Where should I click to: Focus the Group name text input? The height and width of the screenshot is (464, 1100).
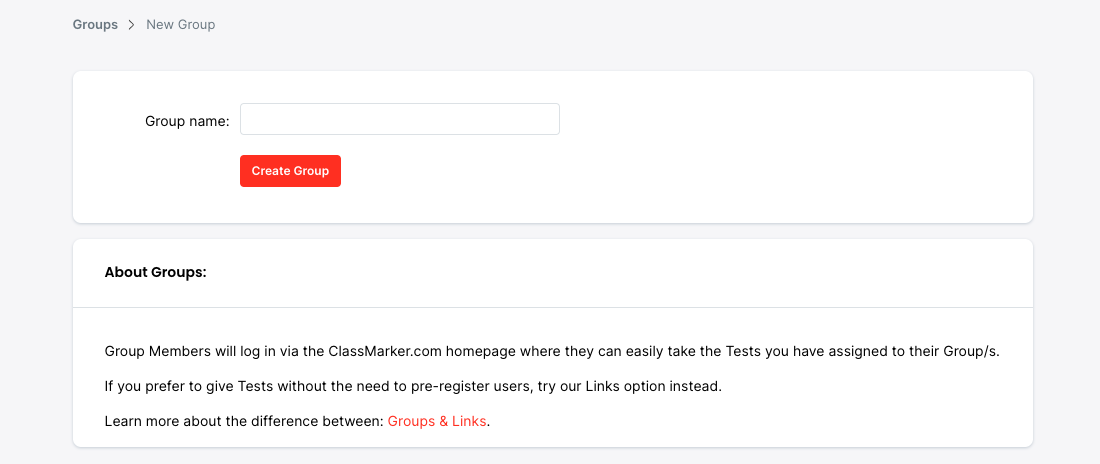[399, 119]
